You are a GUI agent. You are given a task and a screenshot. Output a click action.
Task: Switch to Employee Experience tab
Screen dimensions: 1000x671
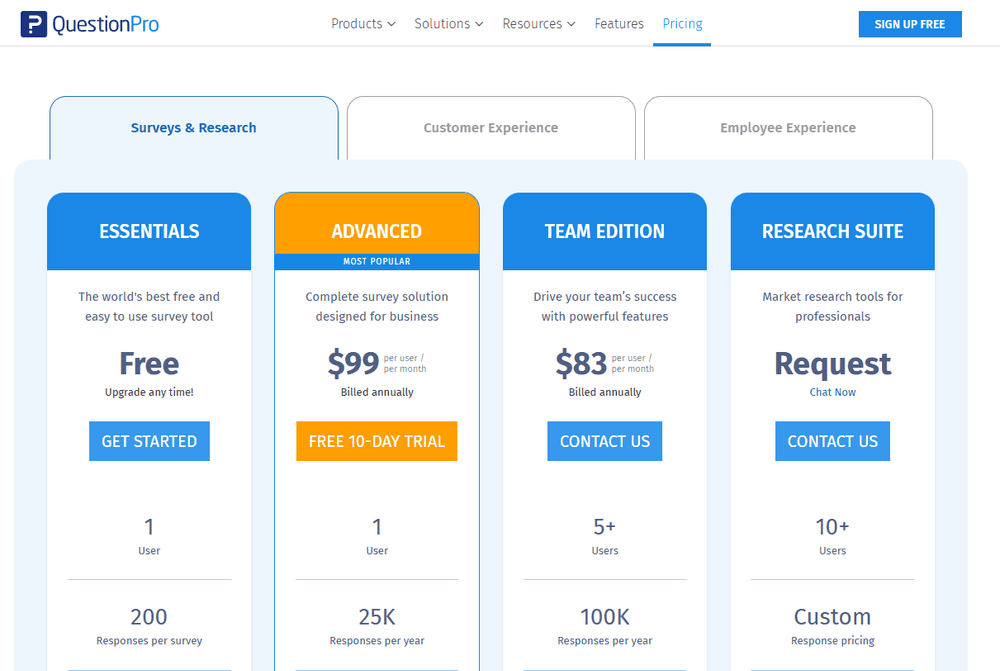788,128
